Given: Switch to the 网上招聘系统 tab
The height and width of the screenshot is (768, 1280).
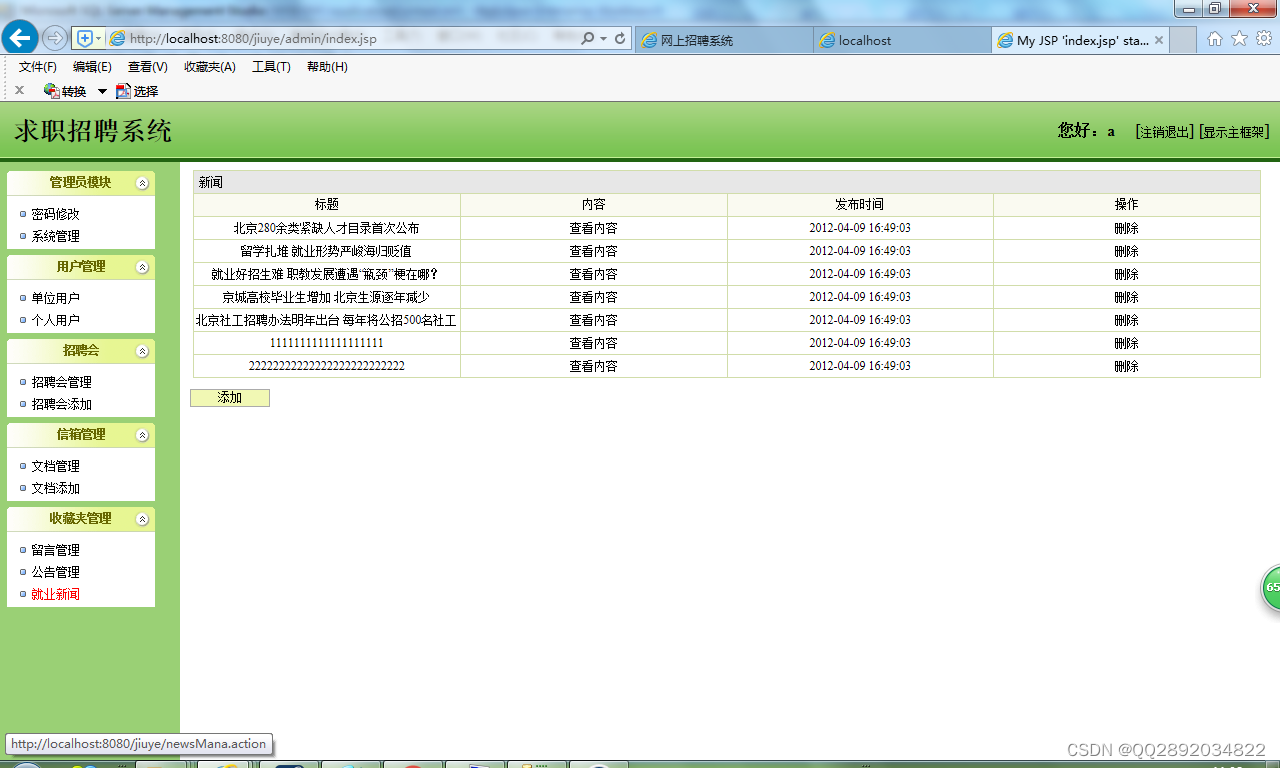Looking at the screenshot, I should (x=724, y=40).
